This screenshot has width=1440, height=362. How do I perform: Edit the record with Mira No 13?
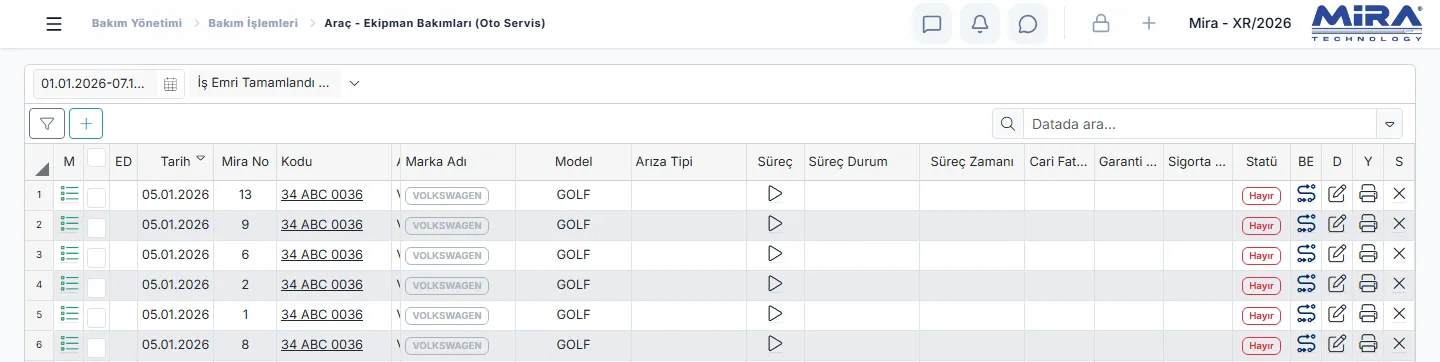pos(1337,194)
